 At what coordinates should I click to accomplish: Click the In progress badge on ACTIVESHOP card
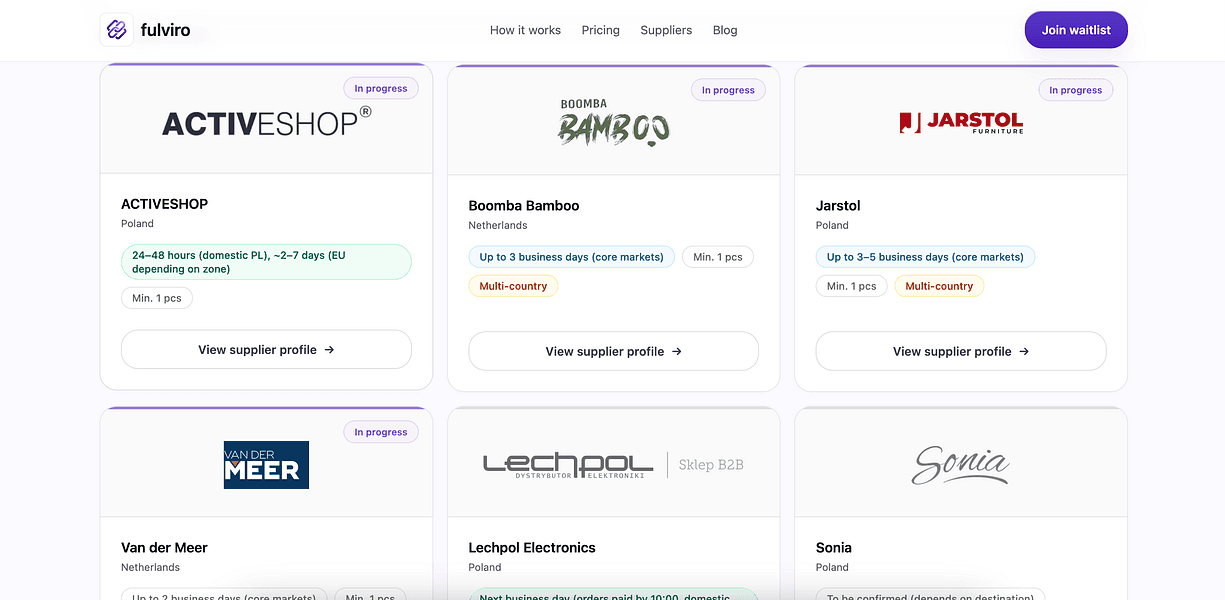click(x=381, y=88)
